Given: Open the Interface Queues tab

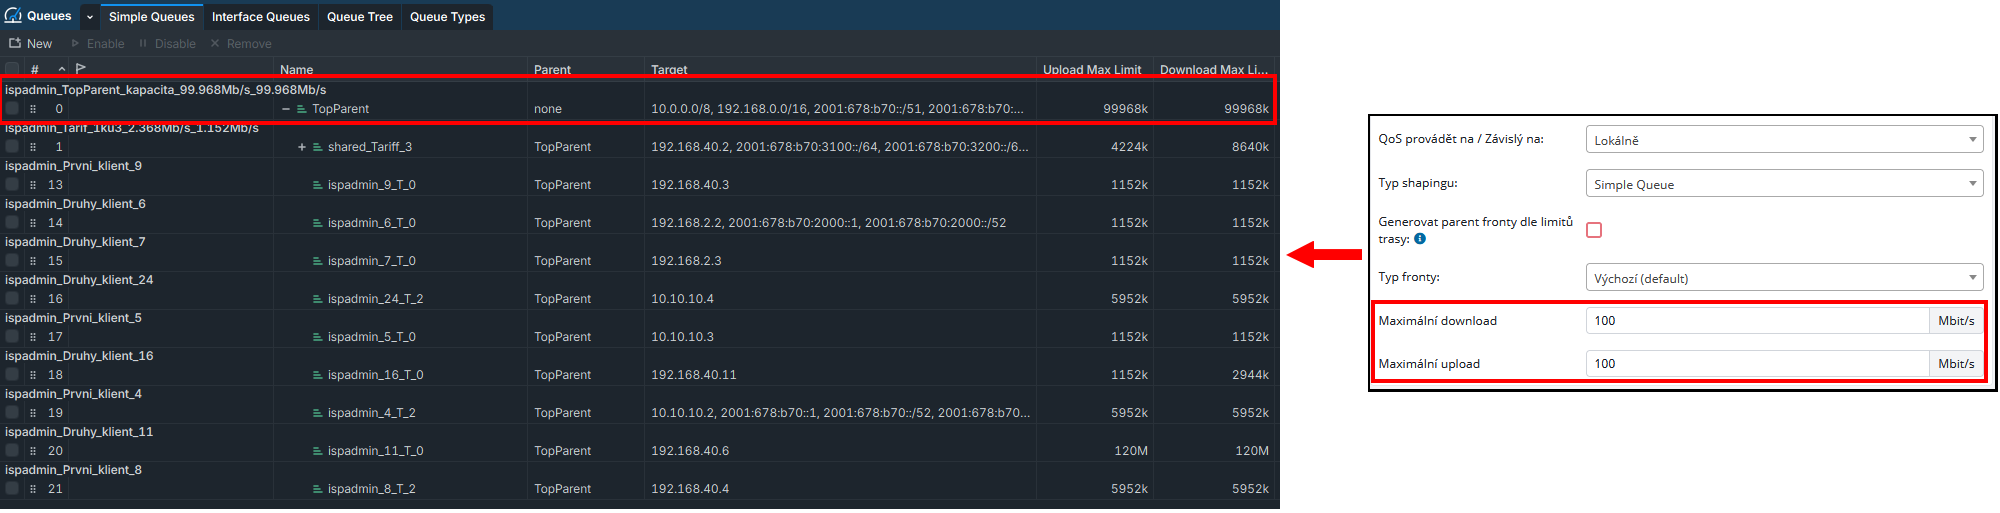Looking at the screenshot, I should tap(260, 17).
